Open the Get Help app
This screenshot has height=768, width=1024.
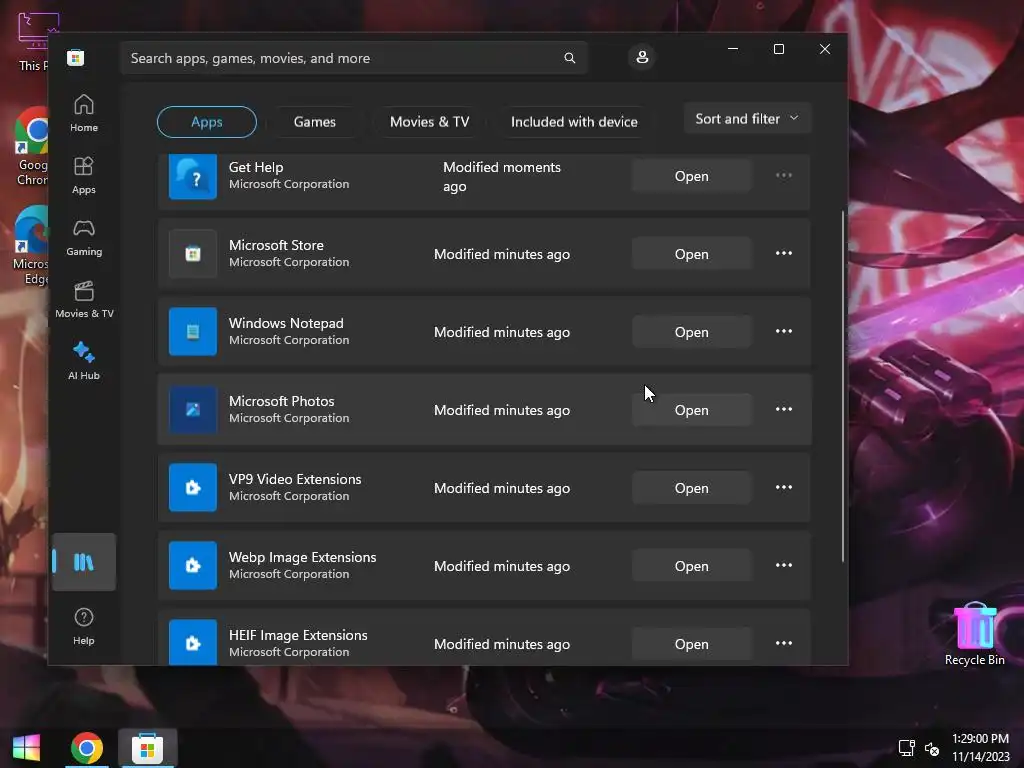tap(692, 176)
